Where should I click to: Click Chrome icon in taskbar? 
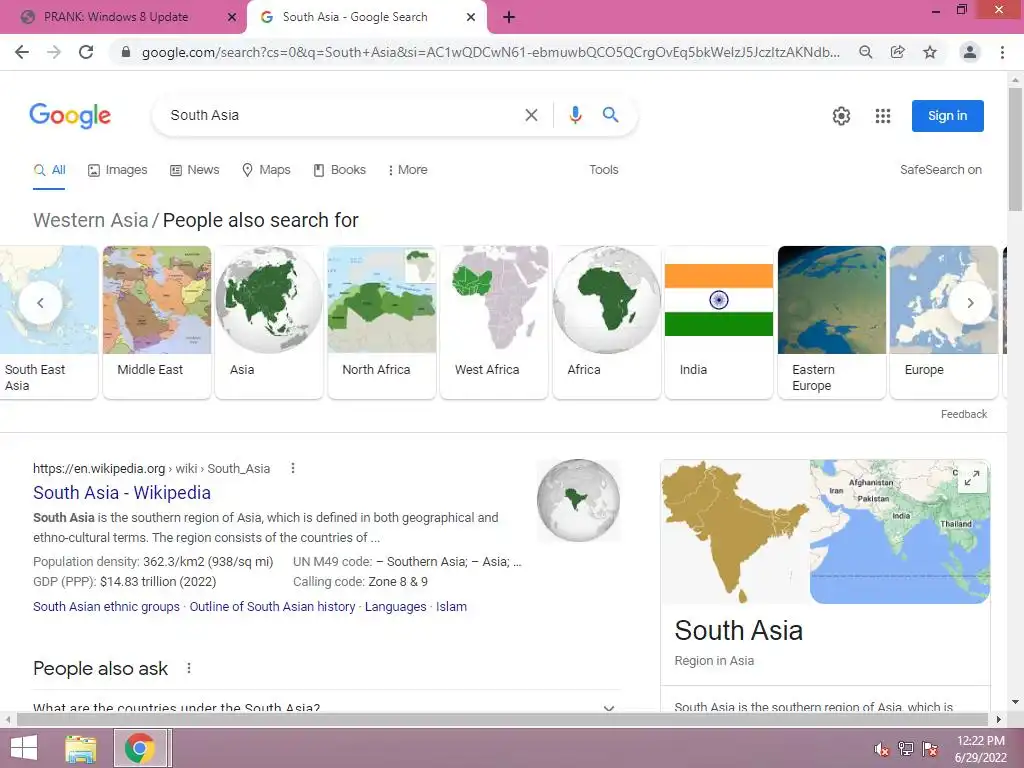(x=140, y=748)
